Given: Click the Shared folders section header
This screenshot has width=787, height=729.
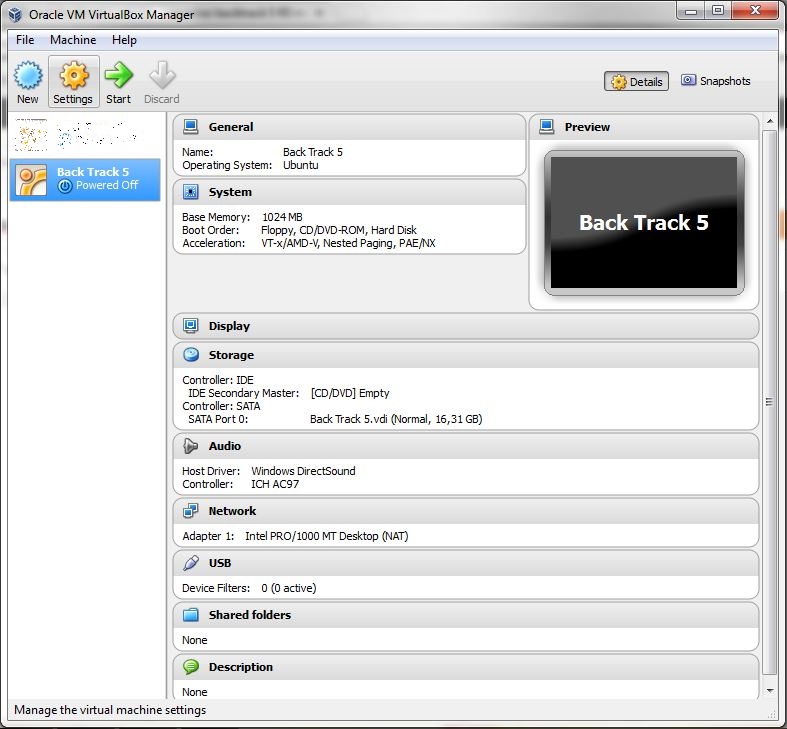Looking at the screenshot, I should (x=466, y=615).
